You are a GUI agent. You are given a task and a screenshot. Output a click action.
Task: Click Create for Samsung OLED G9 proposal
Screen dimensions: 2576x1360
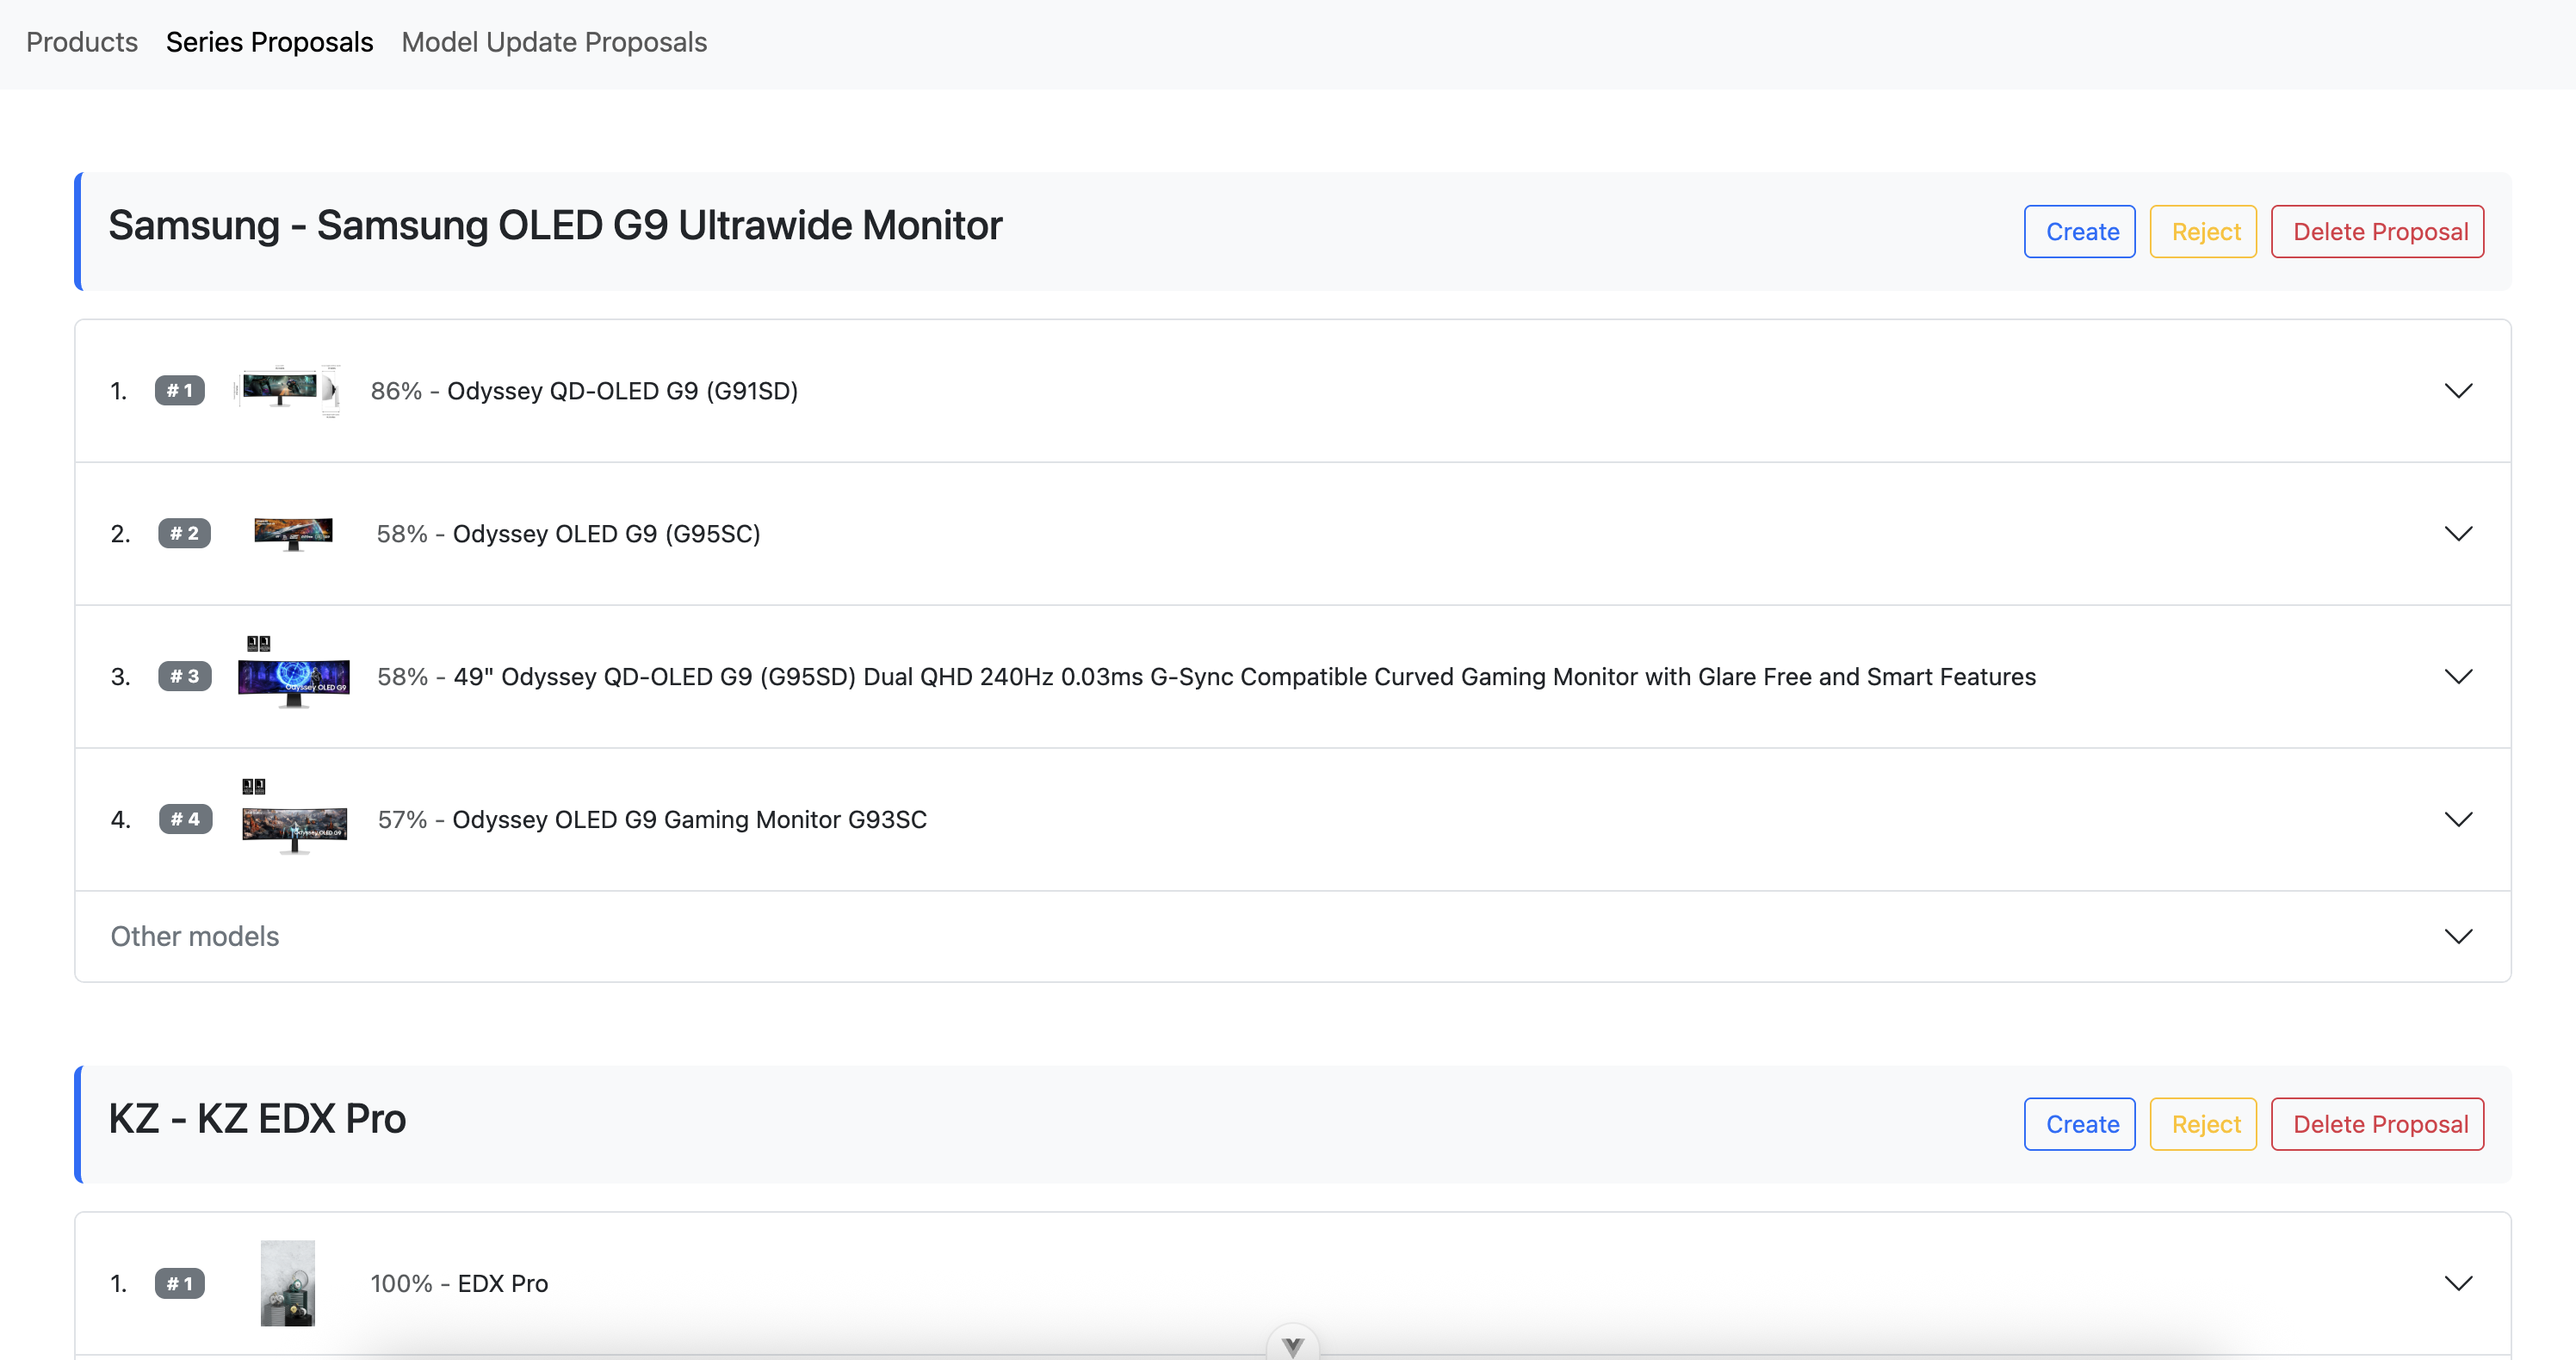pyautogui.click(x=2080, y=231)
